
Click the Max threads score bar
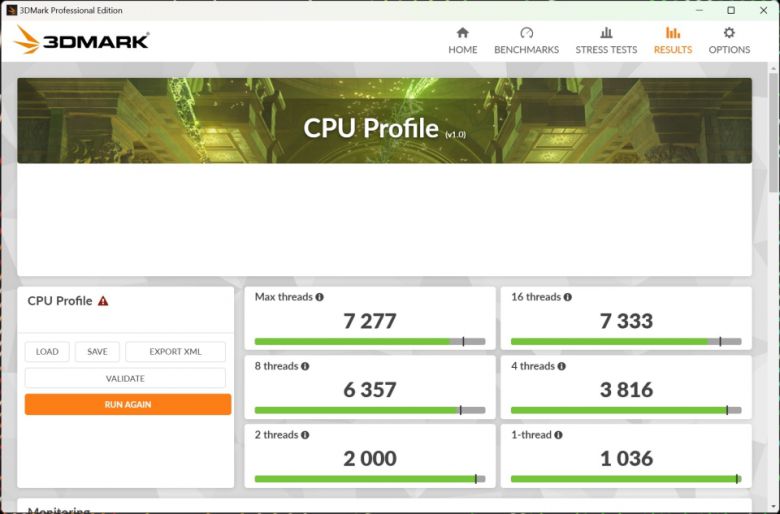coord(370,342)
